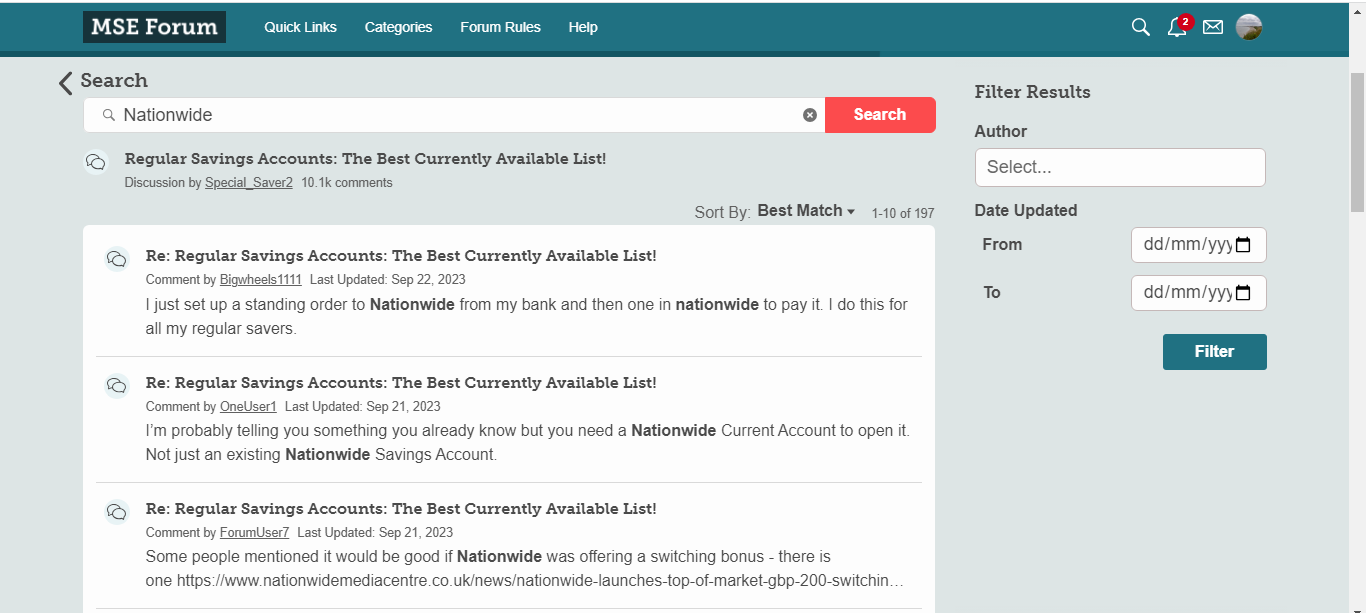This screenshot has height=613, width=1366.
Task: Click the magnifier icon inside search box
Action: click(x=108, y=115)
